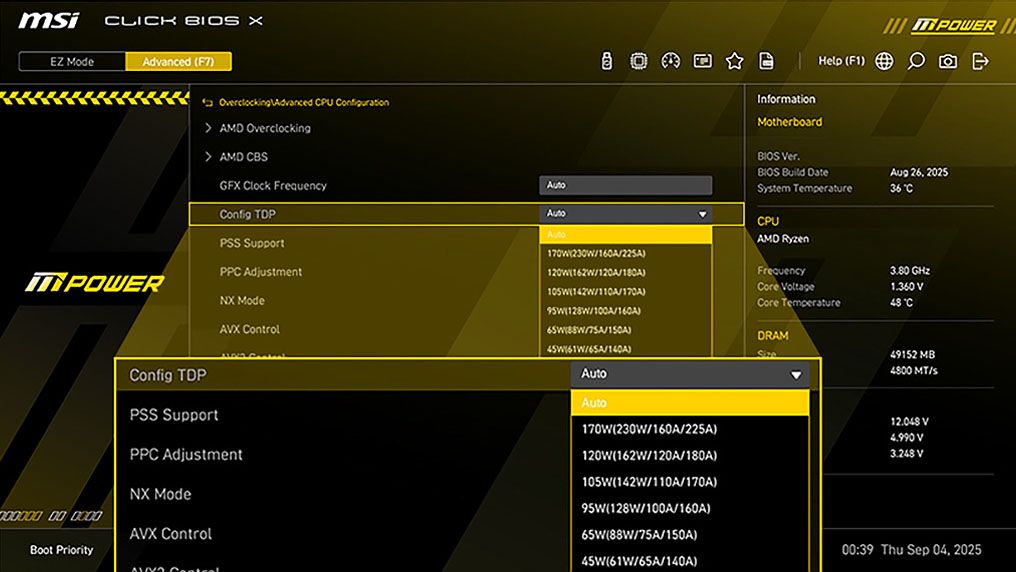Click the 3.248 V voltage reading

906,453
